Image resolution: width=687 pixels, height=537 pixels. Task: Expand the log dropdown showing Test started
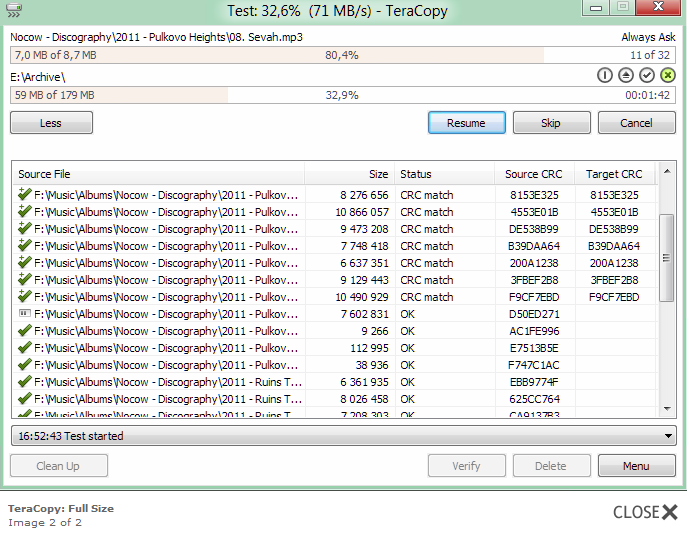tap(668, 436)
